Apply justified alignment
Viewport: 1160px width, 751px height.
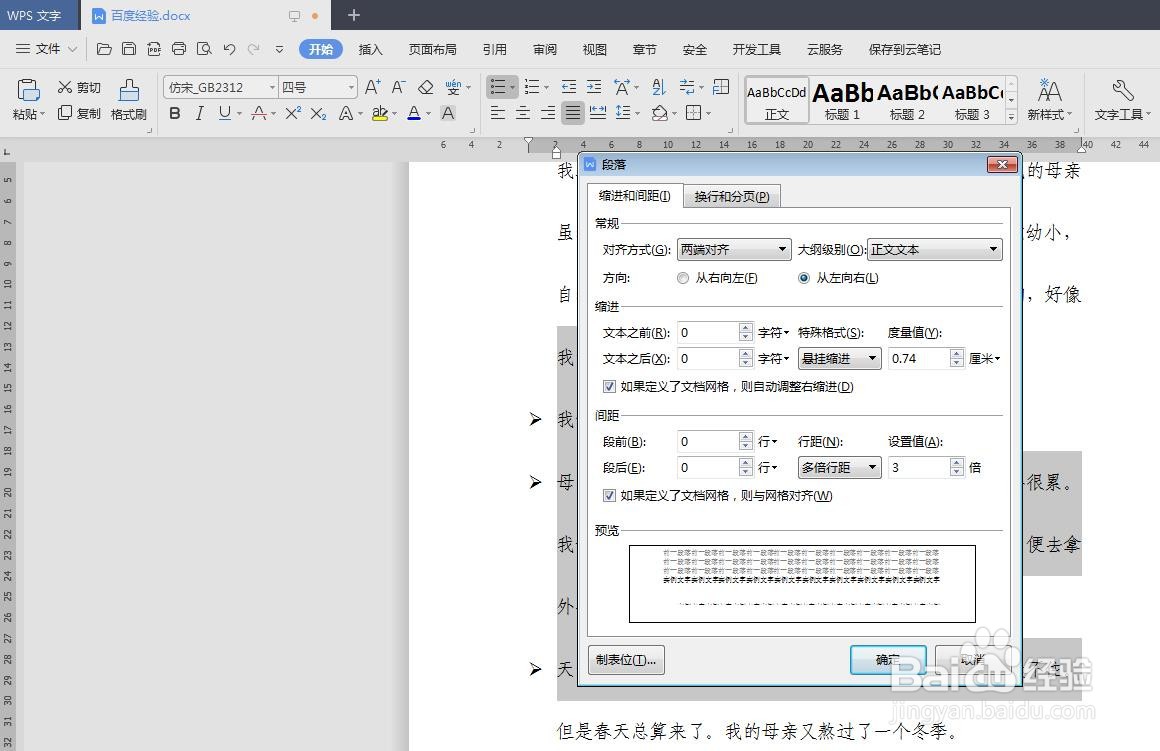tap(573, 113)
